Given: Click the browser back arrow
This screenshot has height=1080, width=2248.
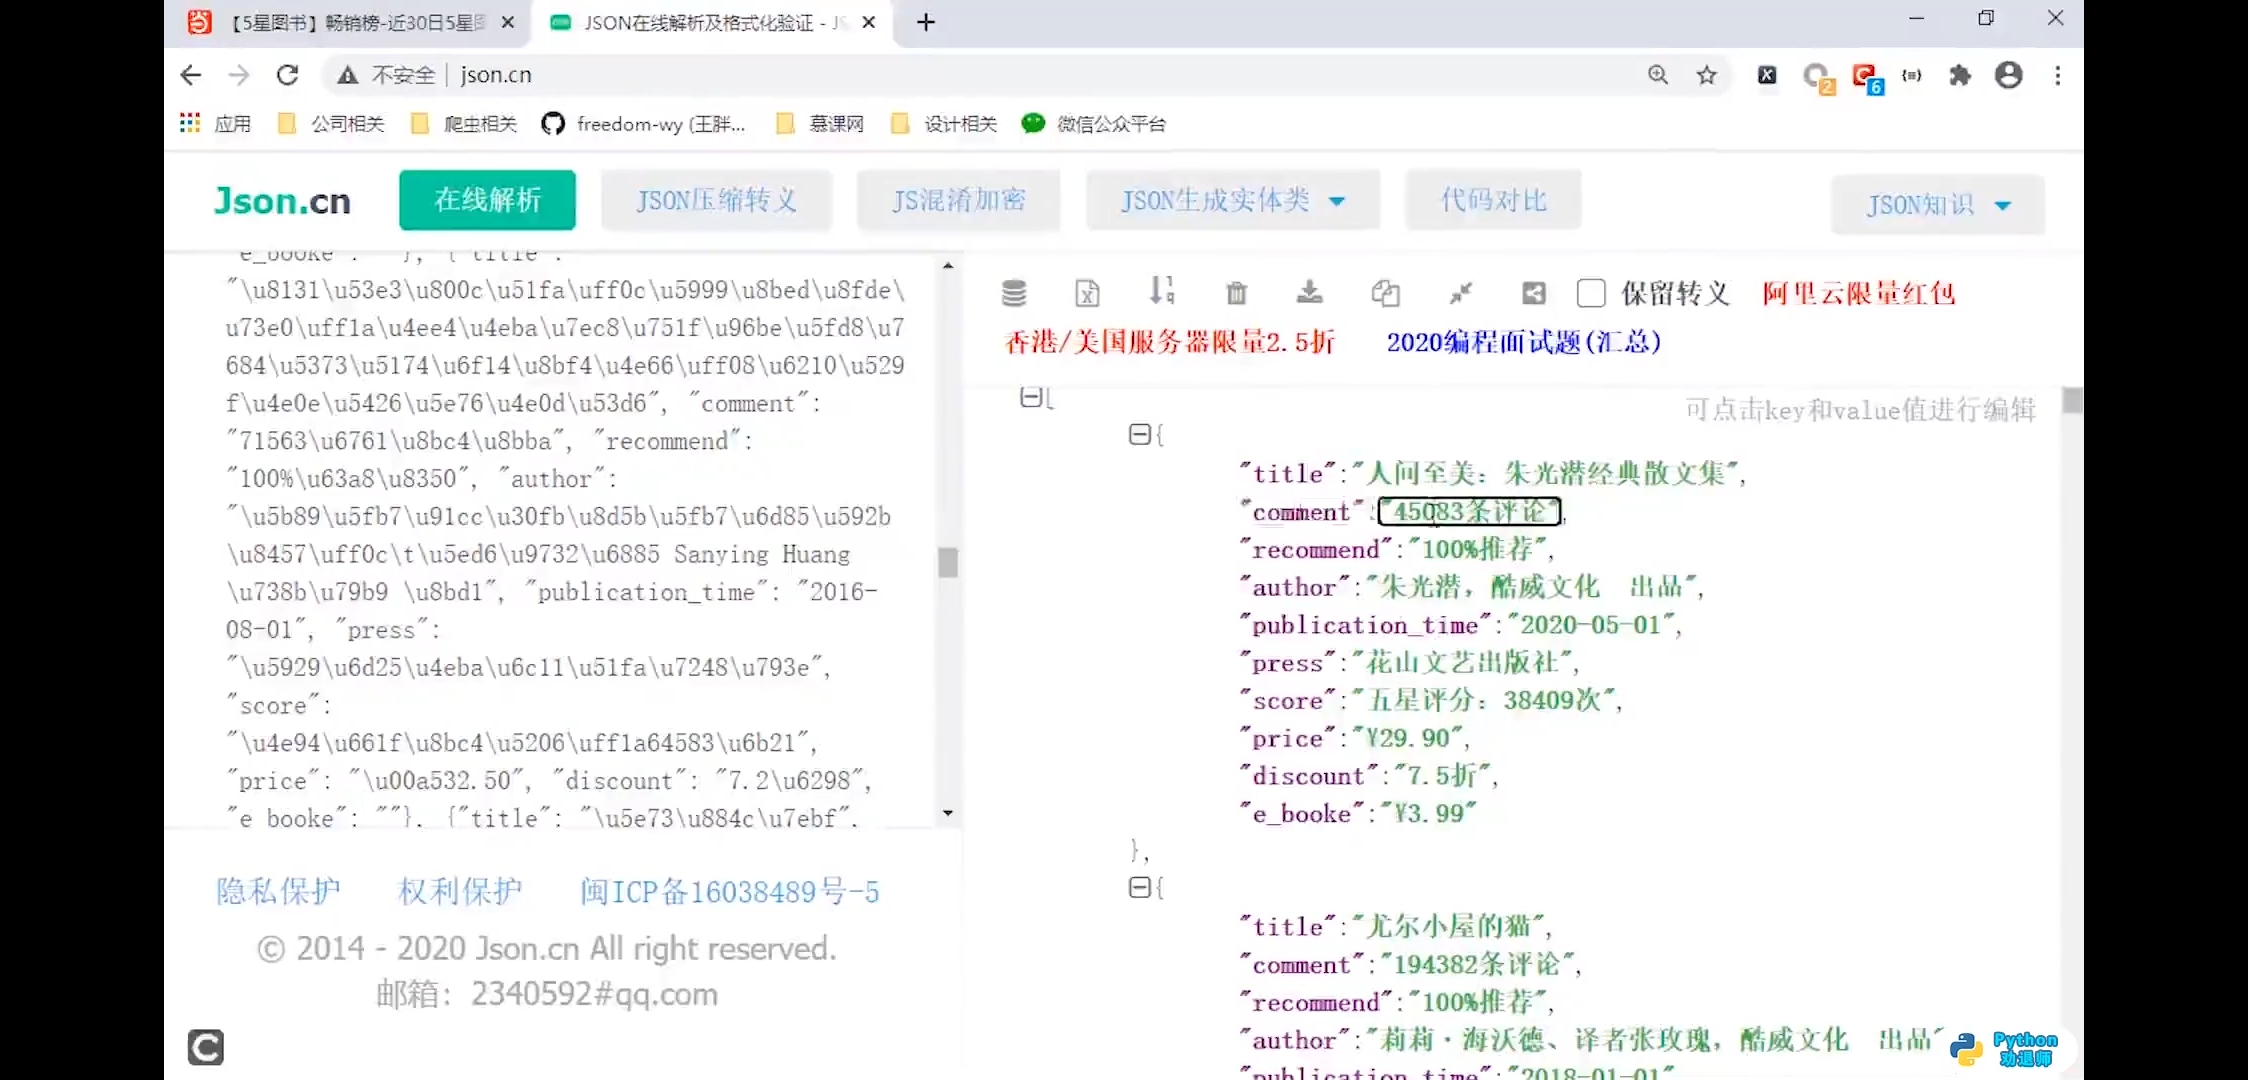Looking at the screenshot, I should click(x=191, y=75).
